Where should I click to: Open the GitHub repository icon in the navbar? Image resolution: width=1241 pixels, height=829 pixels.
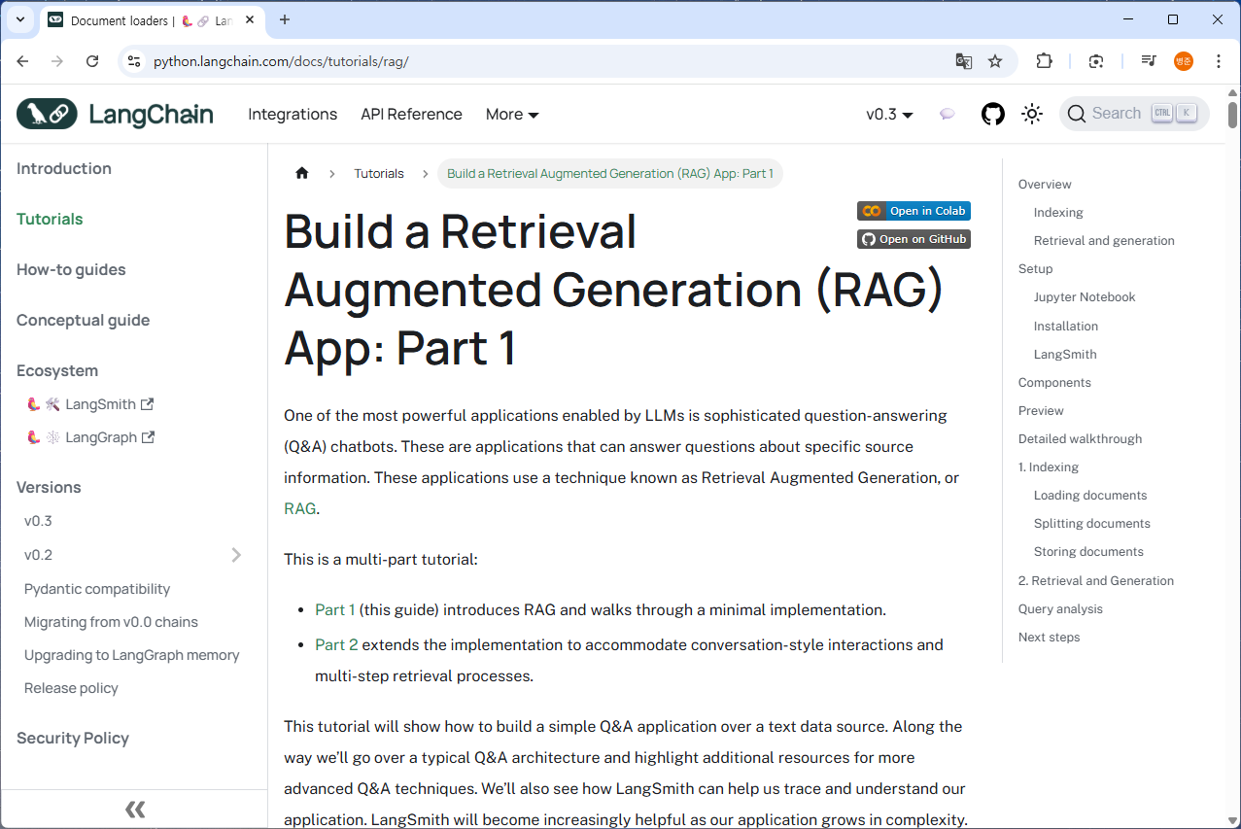point(992,114)
